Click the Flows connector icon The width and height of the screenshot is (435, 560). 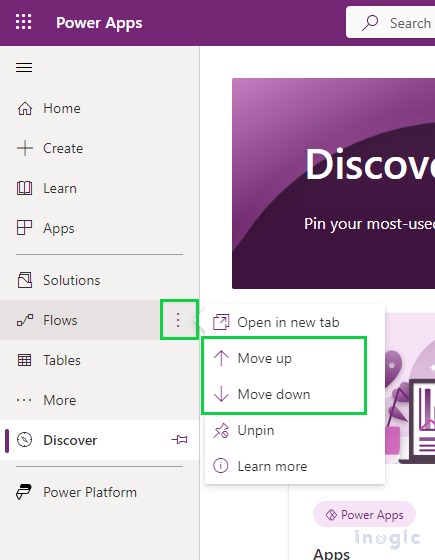(25, 320)
